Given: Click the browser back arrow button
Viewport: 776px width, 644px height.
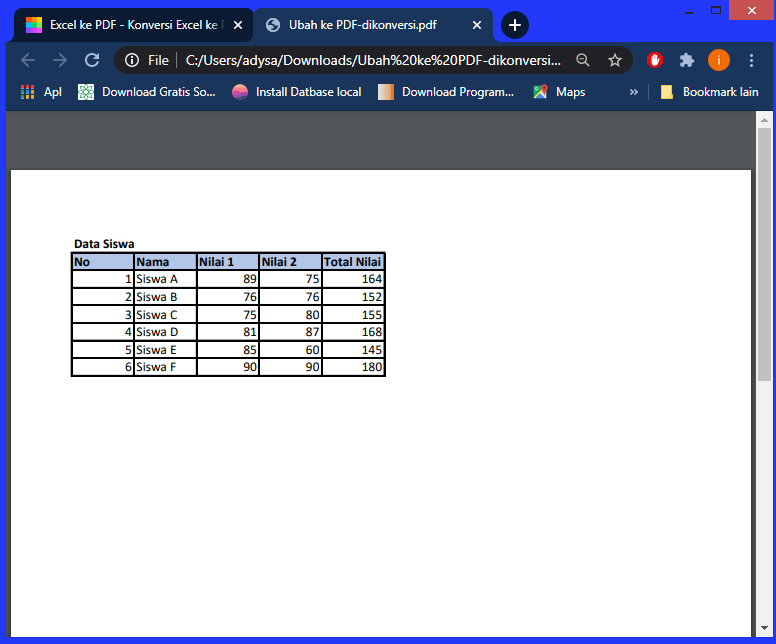Looking at the screenshot, I should [28, 60].
